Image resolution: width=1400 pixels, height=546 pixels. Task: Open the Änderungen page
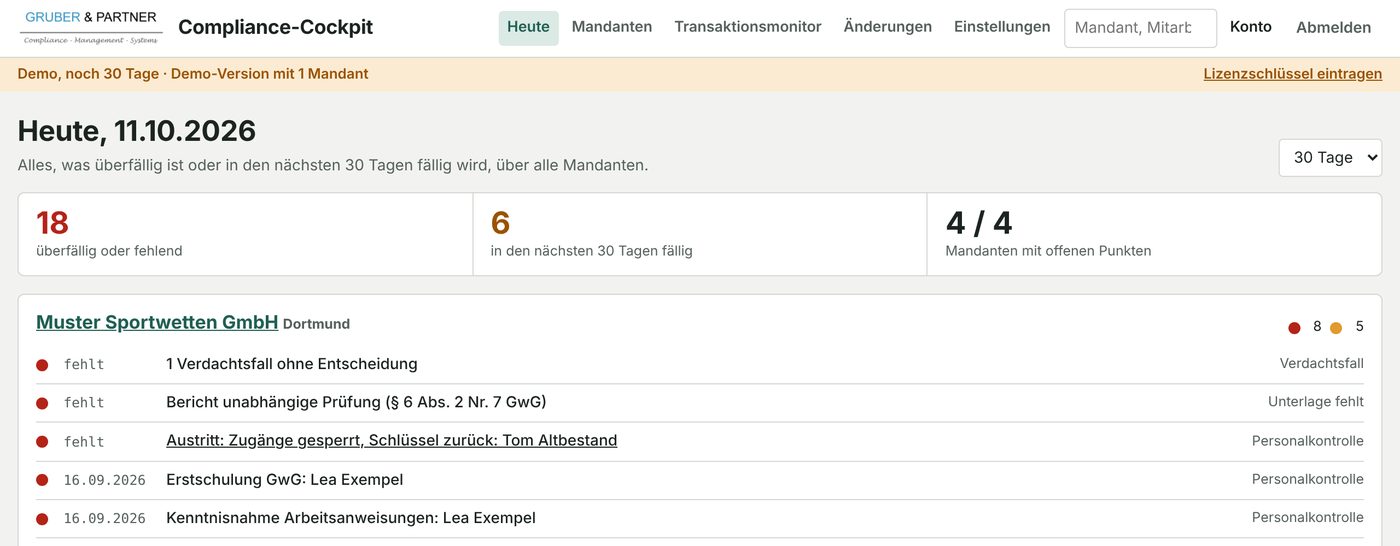tap(888, 27)
